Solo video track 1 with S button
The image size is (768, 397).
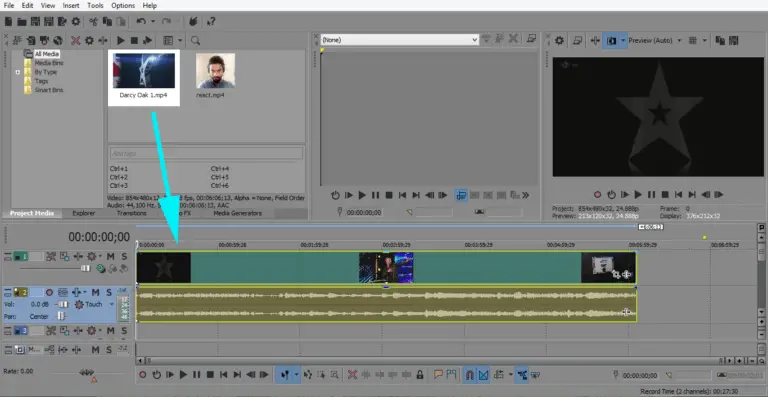(x=124, y=257)
